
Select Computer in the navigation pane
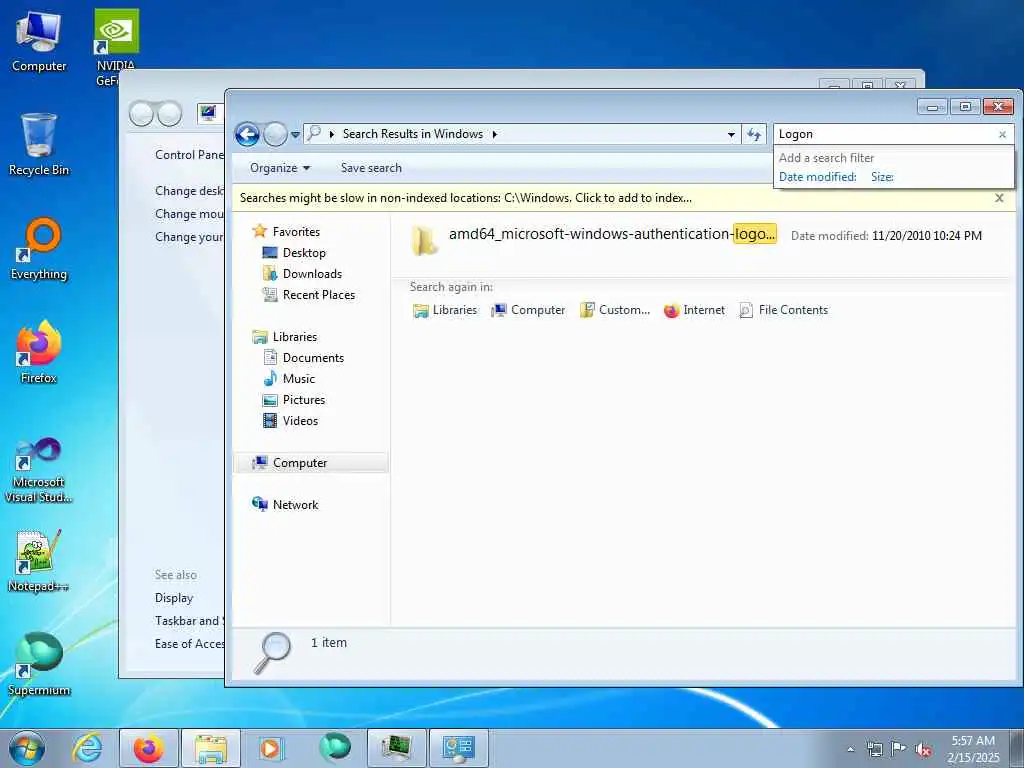[x=311, y=463]
